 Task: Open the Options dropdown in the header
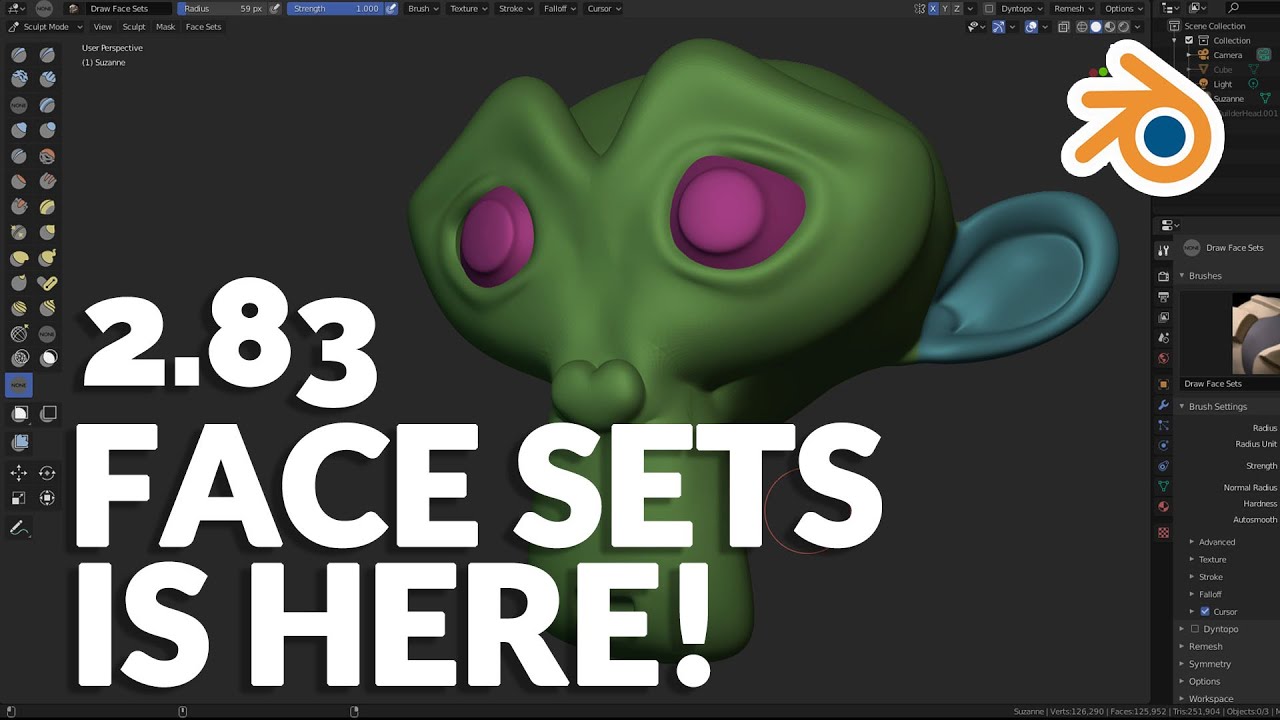click(1123, 8)
